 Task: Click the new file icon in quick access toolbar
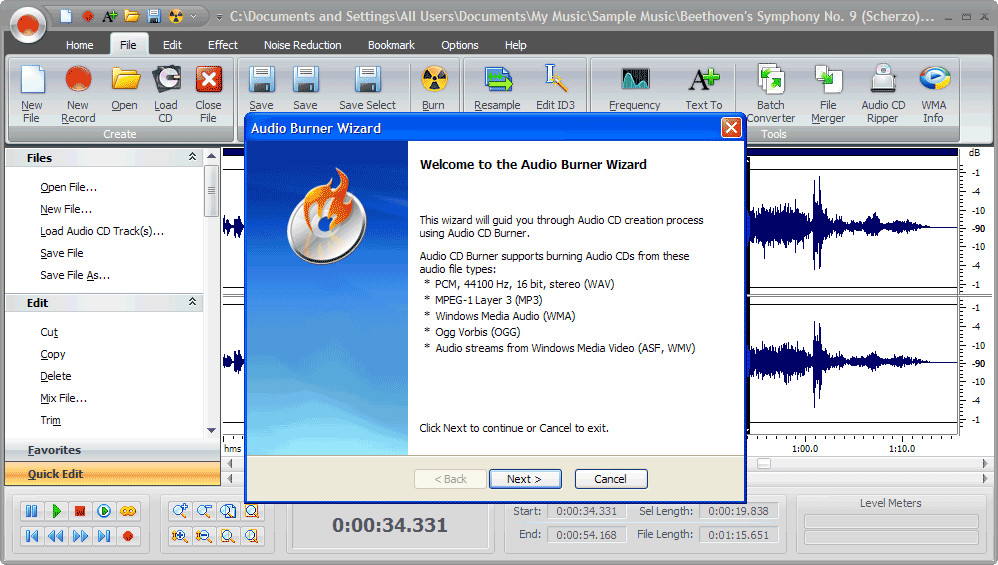point(66,16)
